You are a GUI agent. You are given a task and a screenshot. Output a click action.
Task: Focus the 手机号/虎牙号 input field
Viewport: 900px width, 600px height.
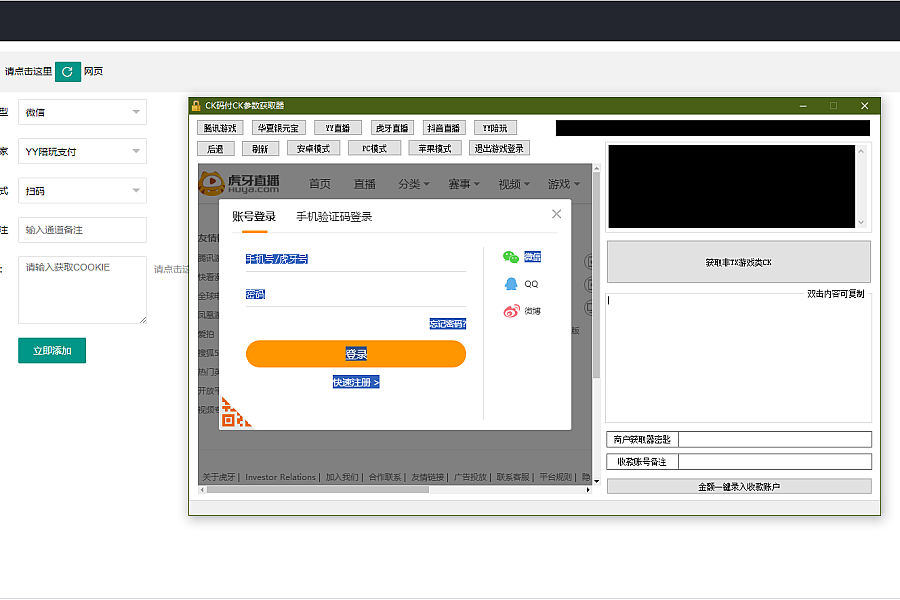[356, 259]
